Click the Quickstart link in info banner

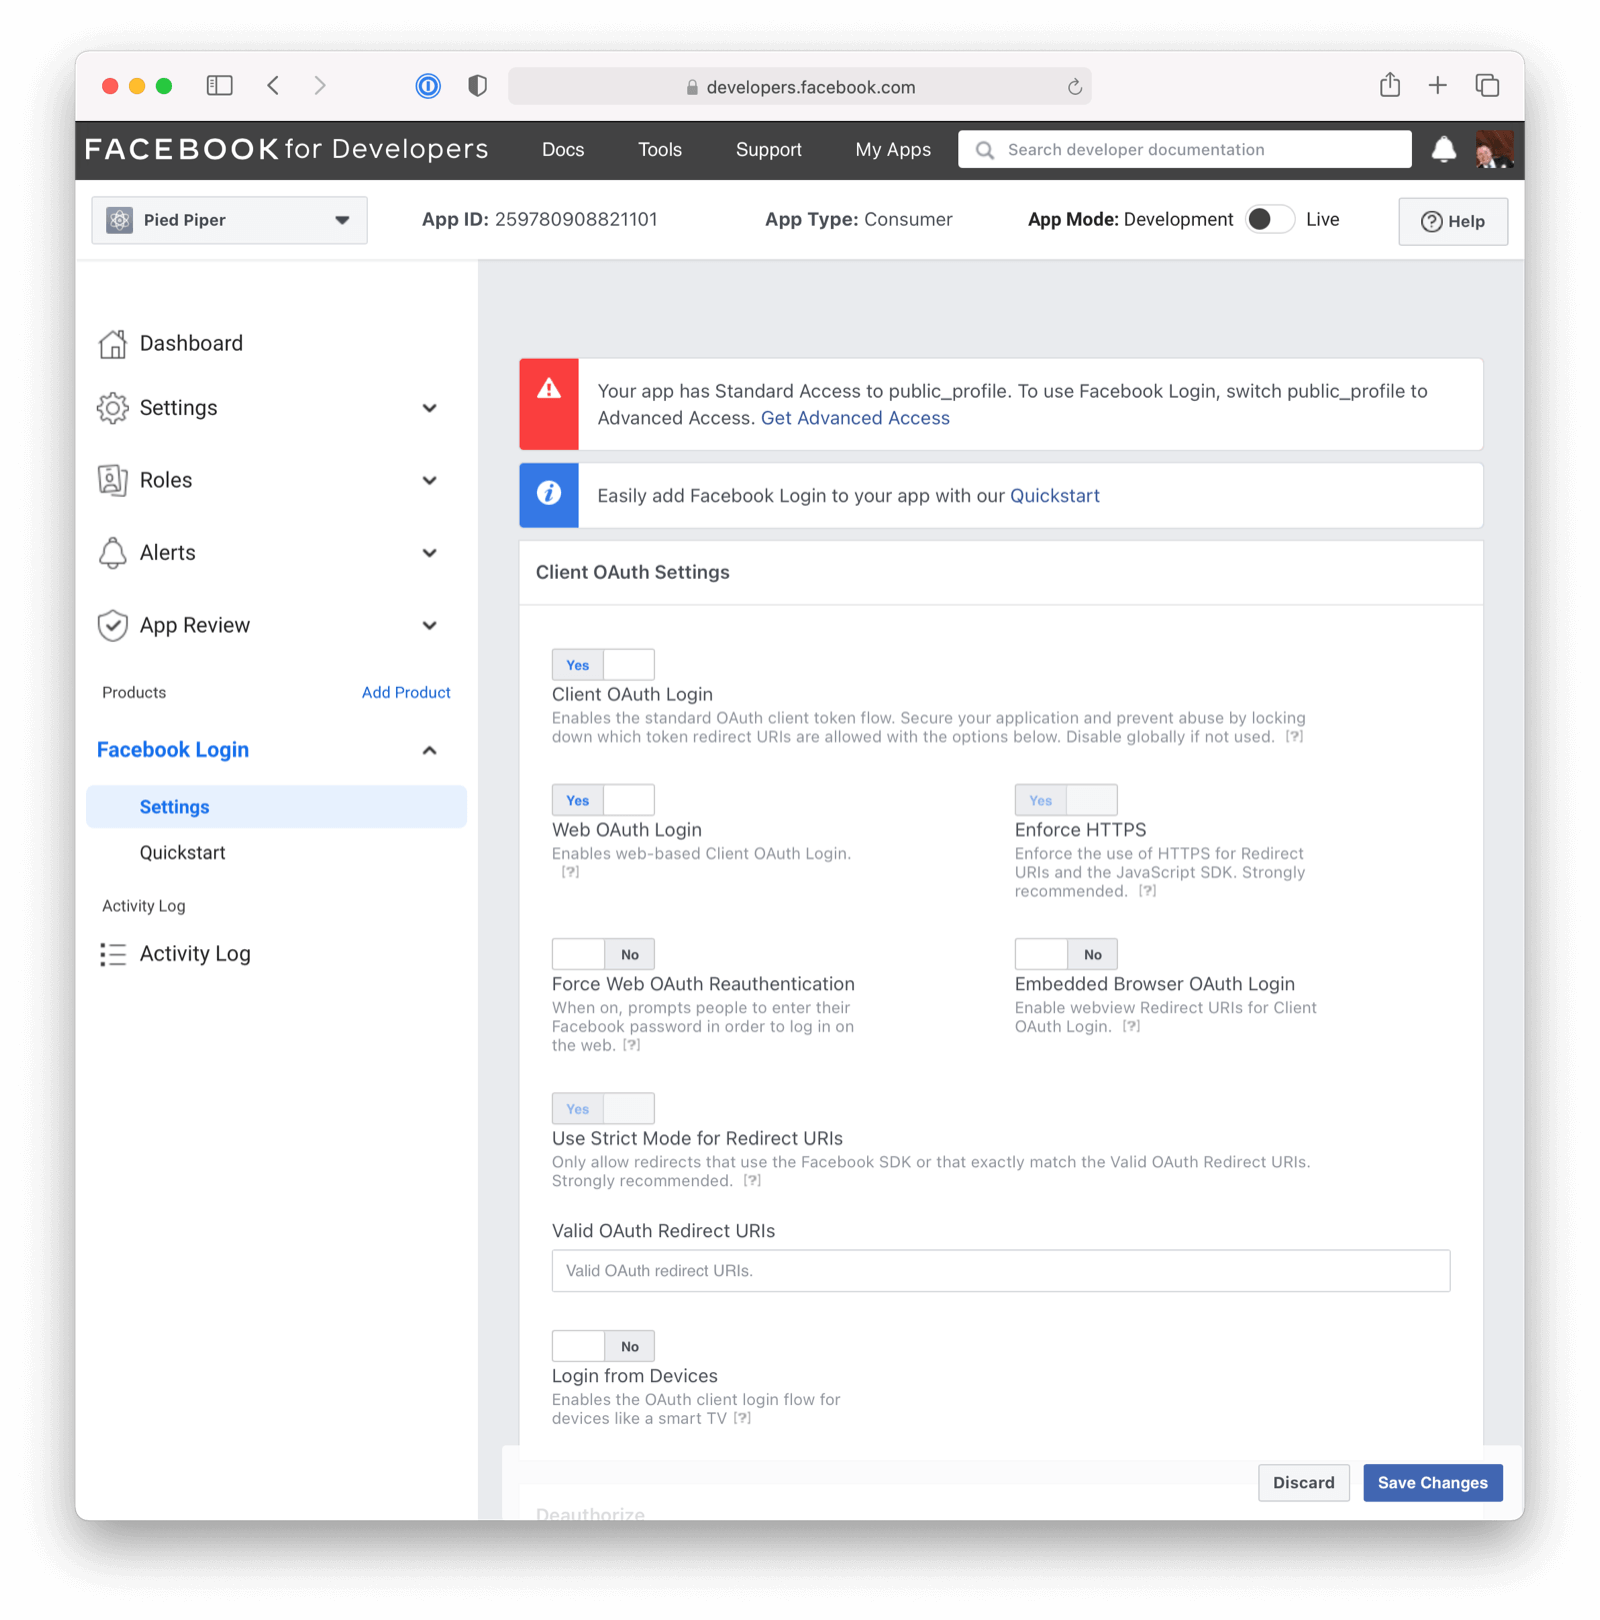pos(1055,496)
